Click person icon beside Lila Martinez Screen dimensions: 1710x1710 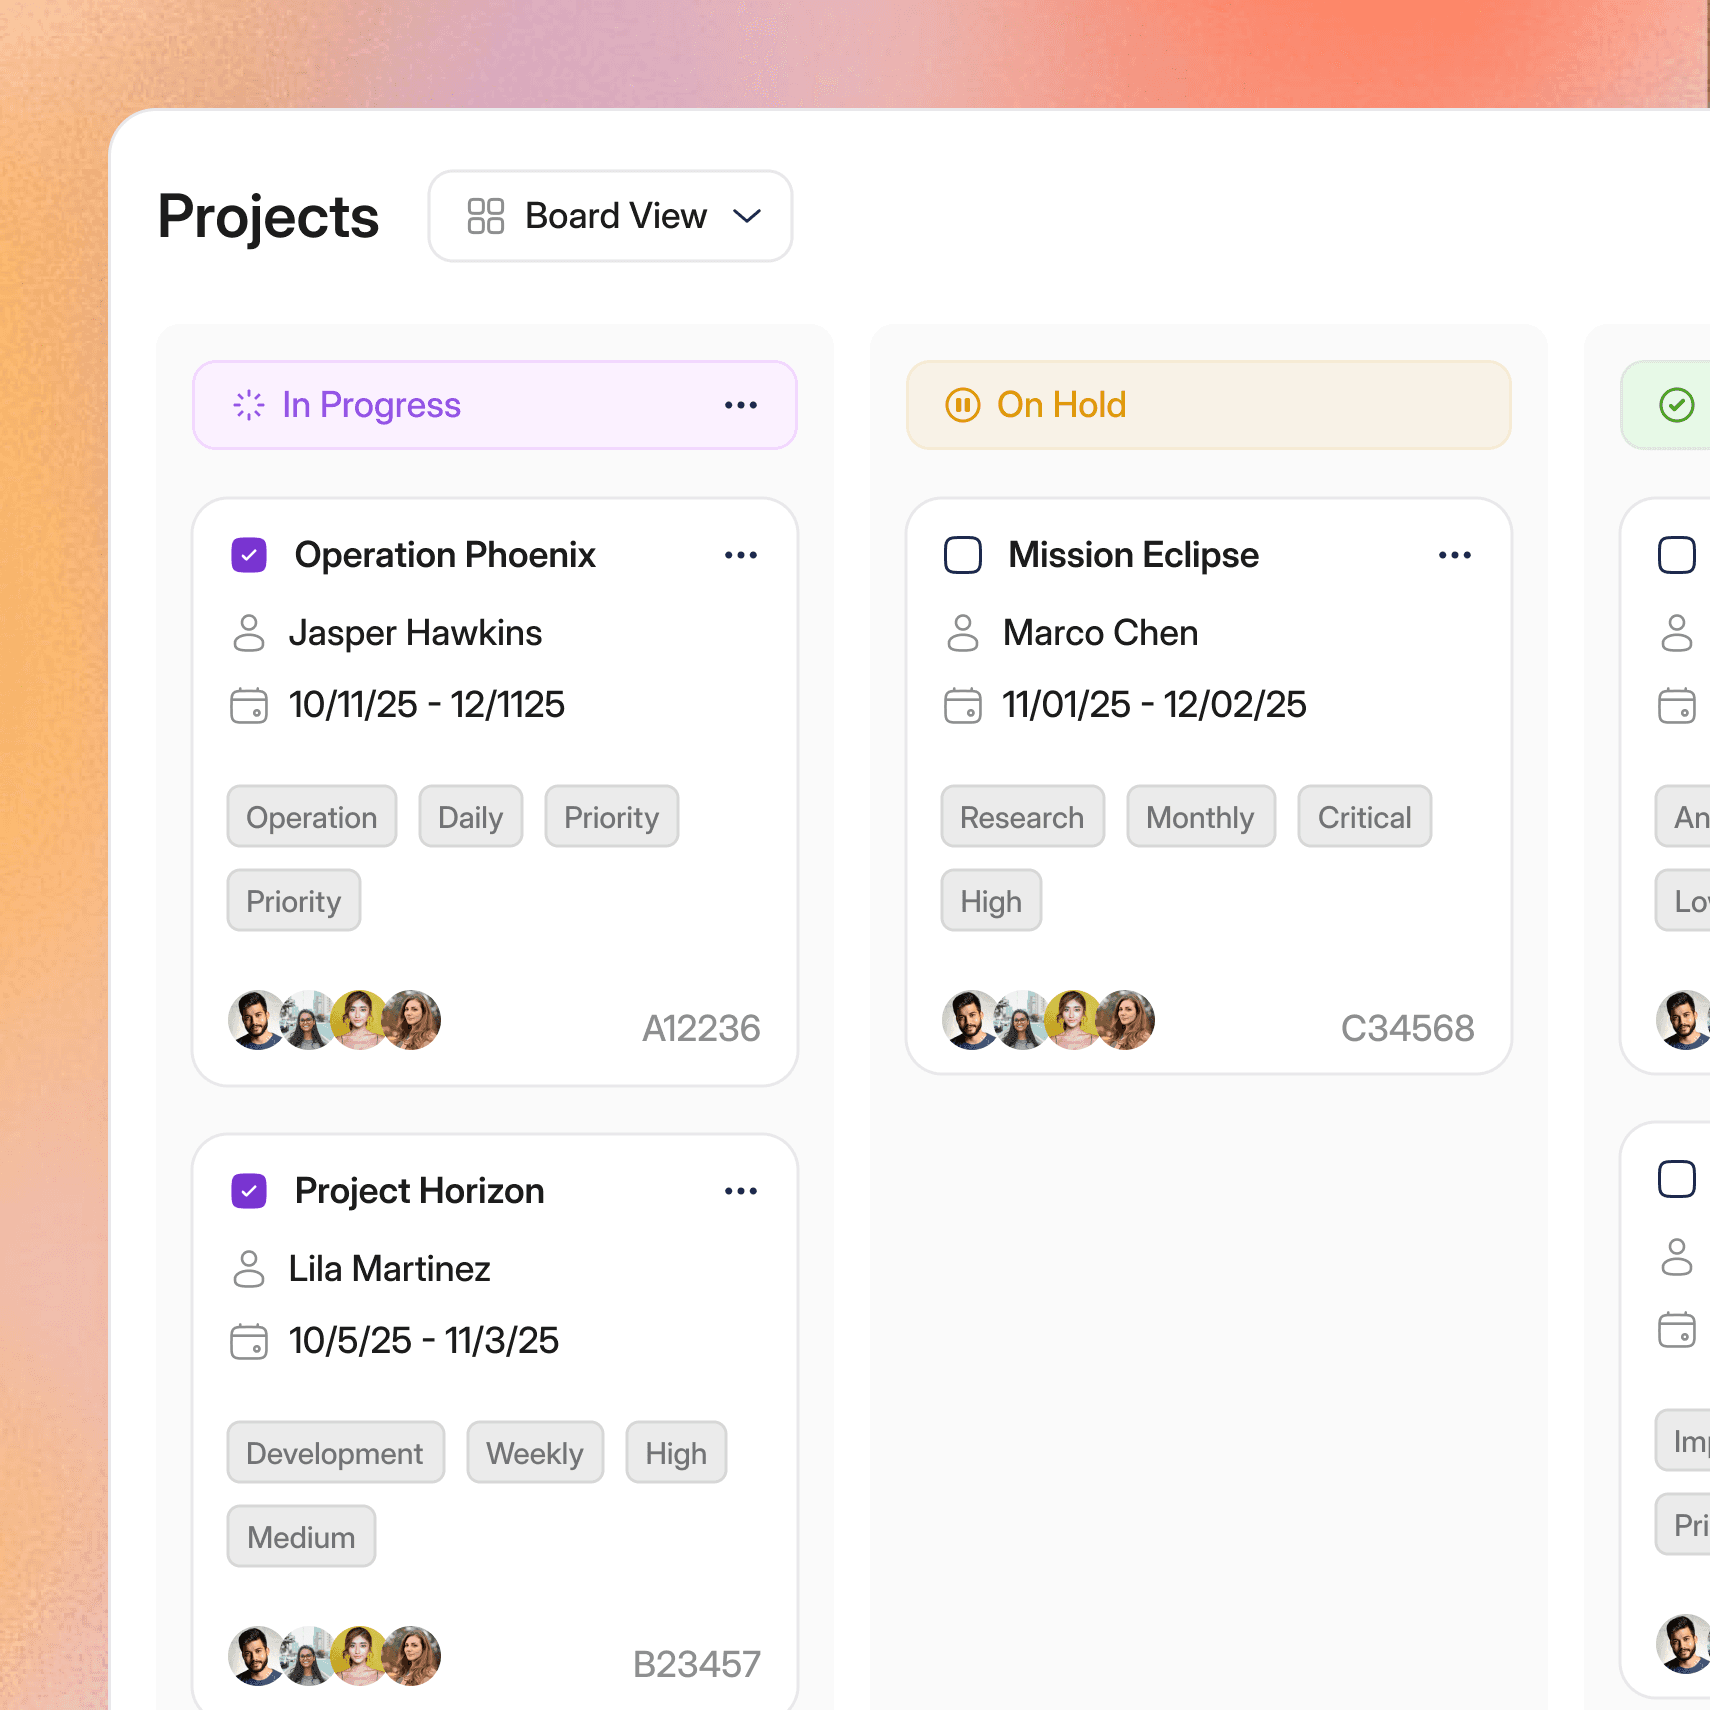(x=249, y=1269)
